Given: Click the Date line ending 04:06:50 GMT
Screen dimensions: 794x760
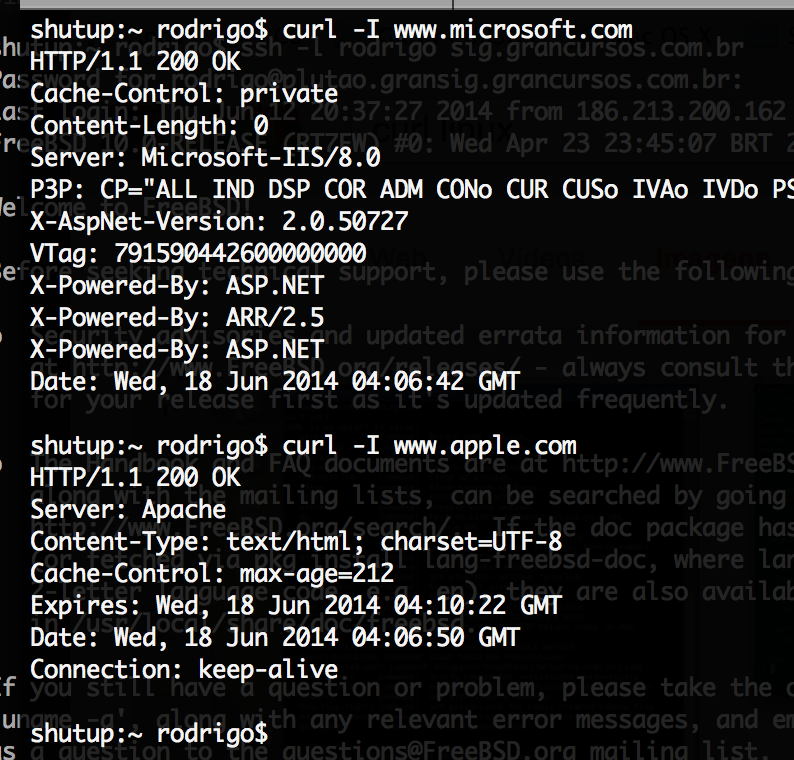Looking at the screenshot, I should (275, 637).
